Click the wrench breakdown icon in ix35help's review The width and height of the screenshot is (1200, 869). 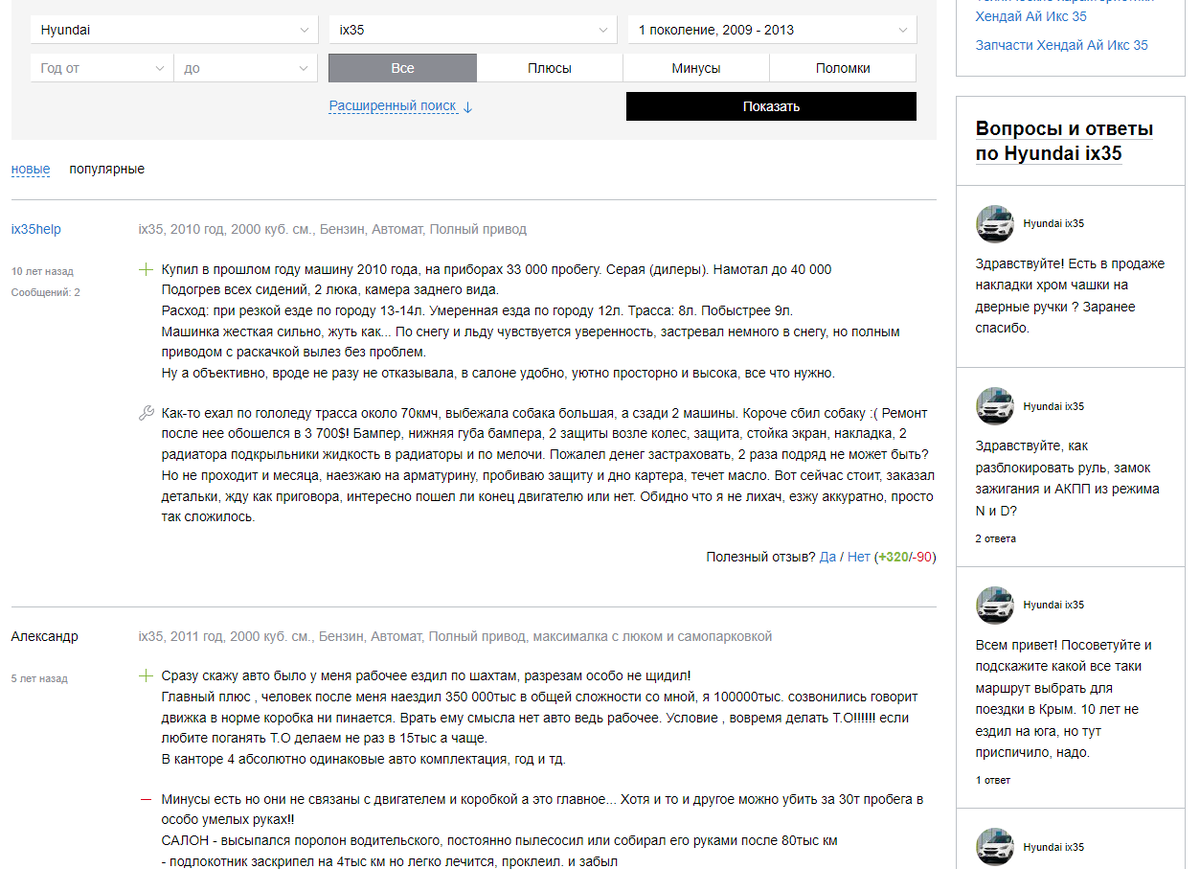145,412
